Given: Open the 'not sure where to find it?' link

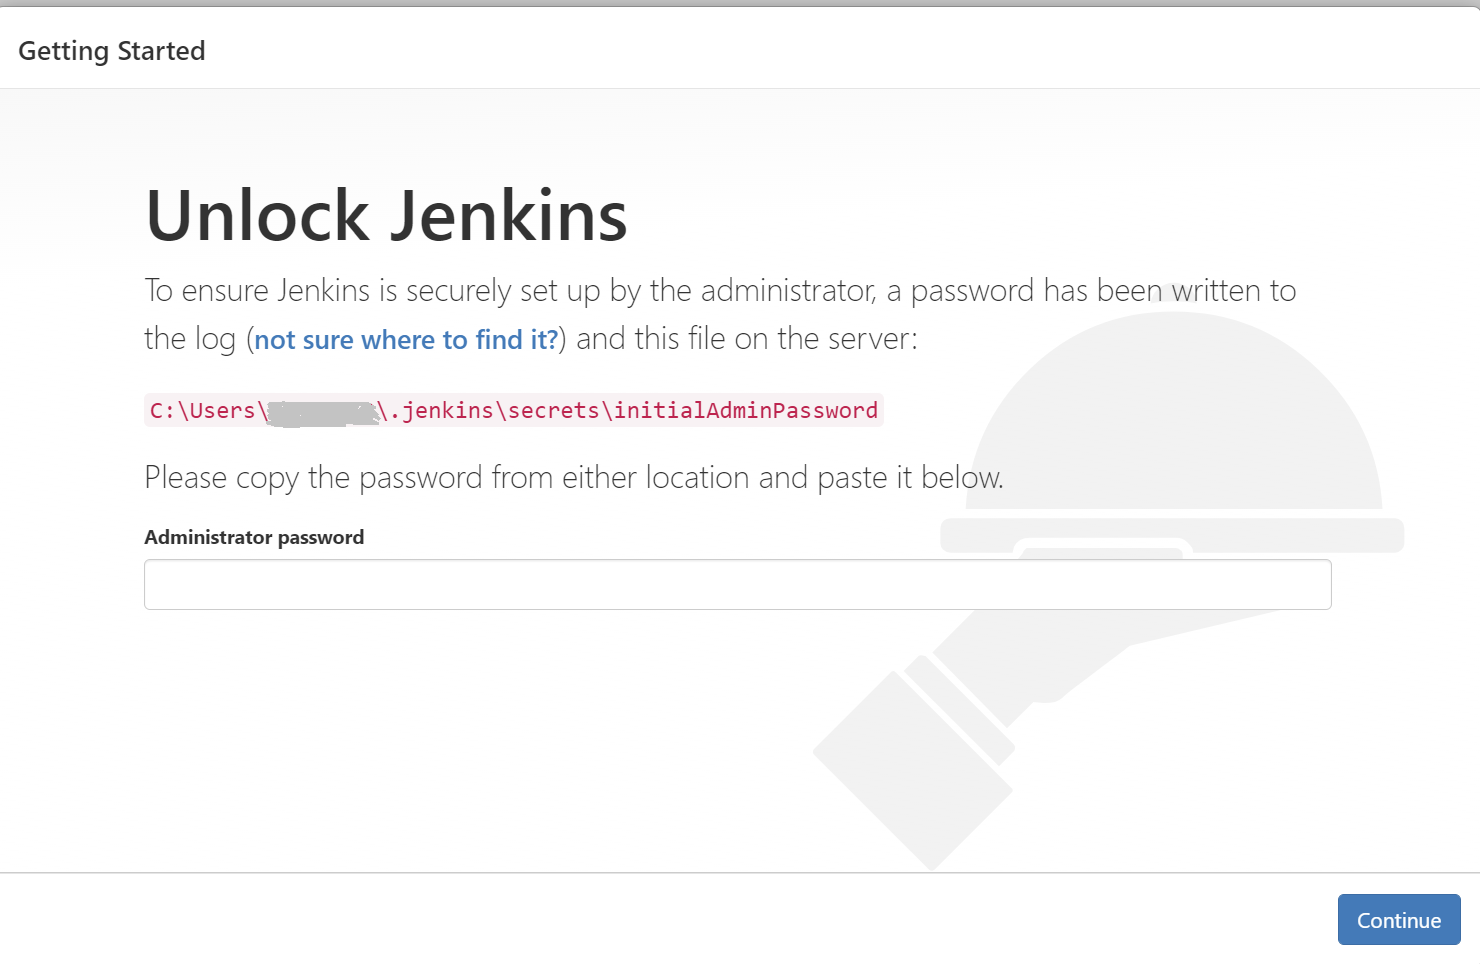Looking at the screenshot, I should (x=406, y=340).
